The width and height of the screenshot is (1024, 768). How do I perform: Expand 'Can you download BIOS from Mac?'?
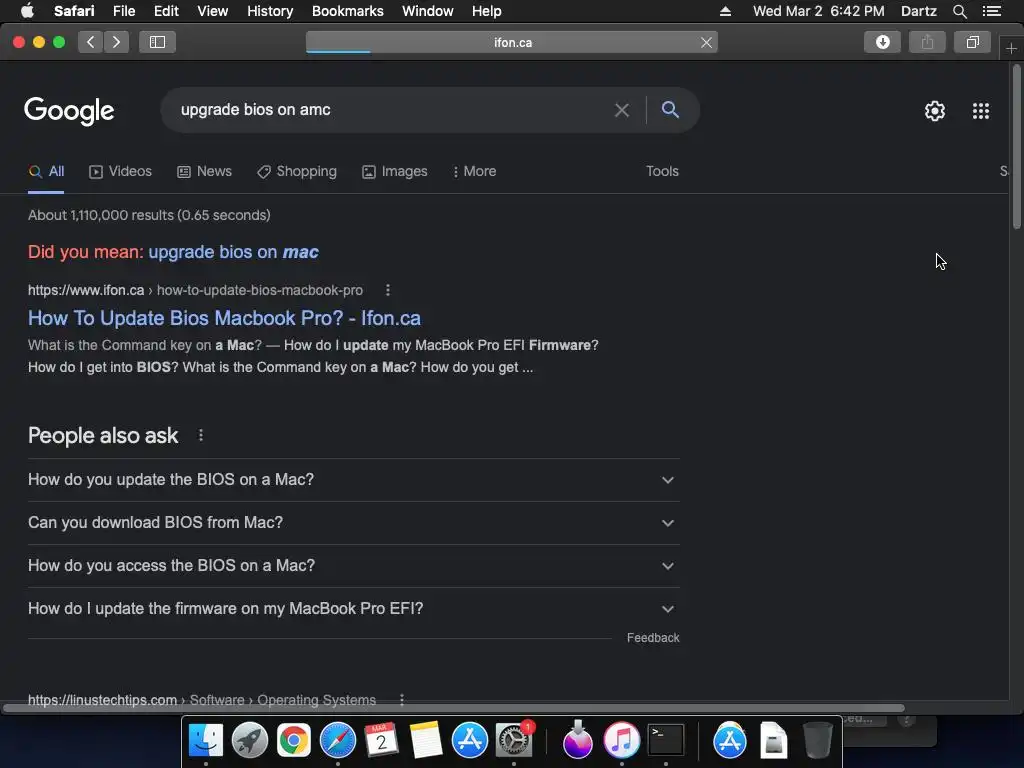tap(353, 523)
